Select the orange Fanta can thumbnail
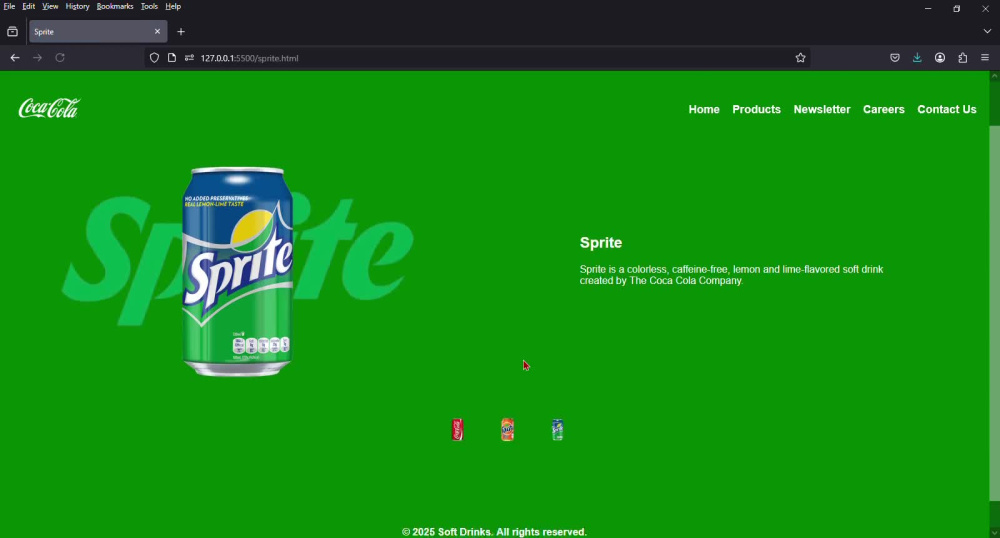Viewport: 1000px width, 538px height. pyautogui.click(x=508, y=430)
